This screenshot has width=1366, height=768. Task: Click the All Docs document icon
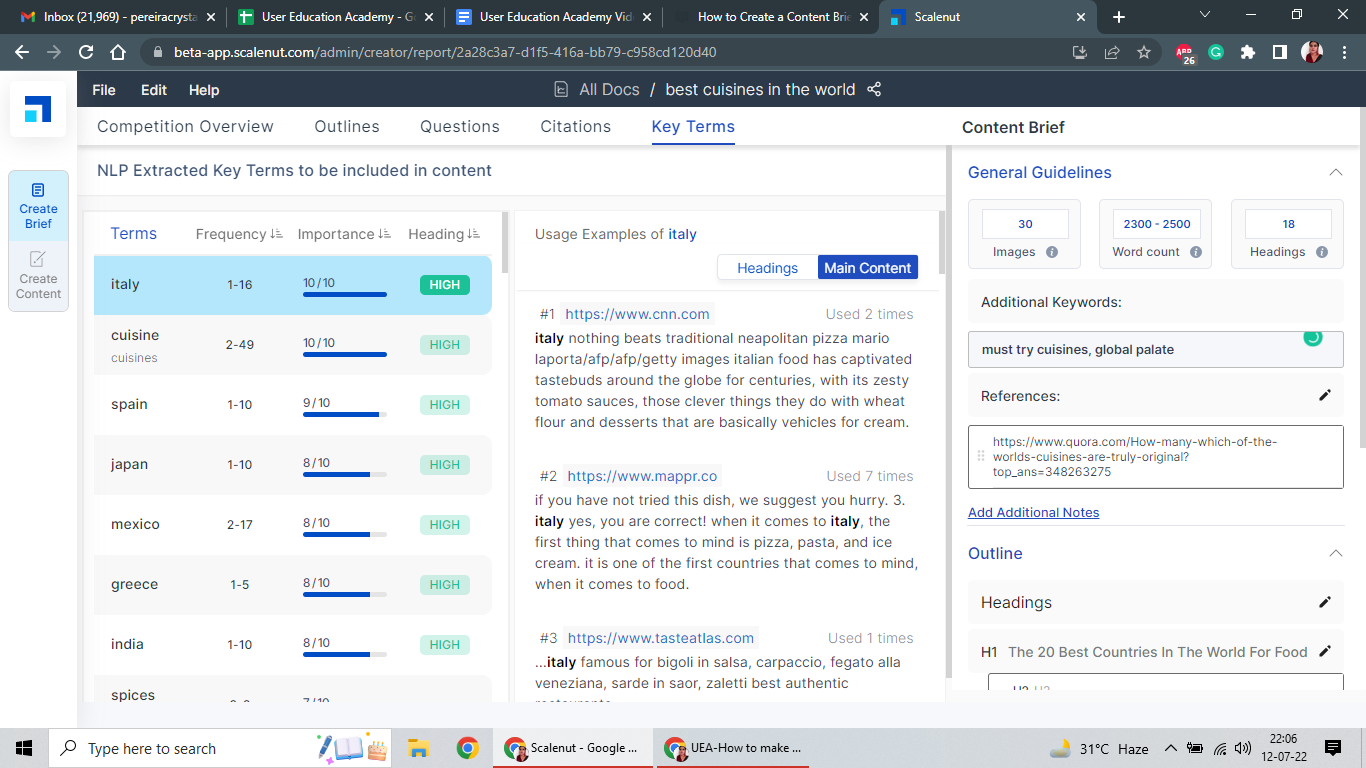562,90
